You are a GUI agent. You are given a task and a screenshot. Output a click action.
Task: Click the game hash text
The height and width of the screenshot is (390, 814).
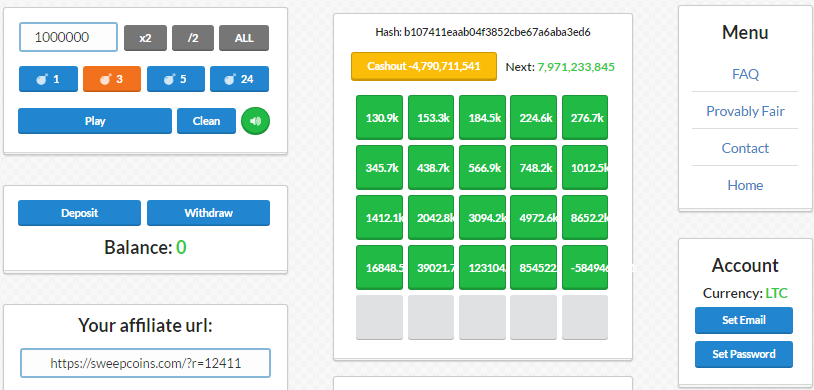click(483, 32)
